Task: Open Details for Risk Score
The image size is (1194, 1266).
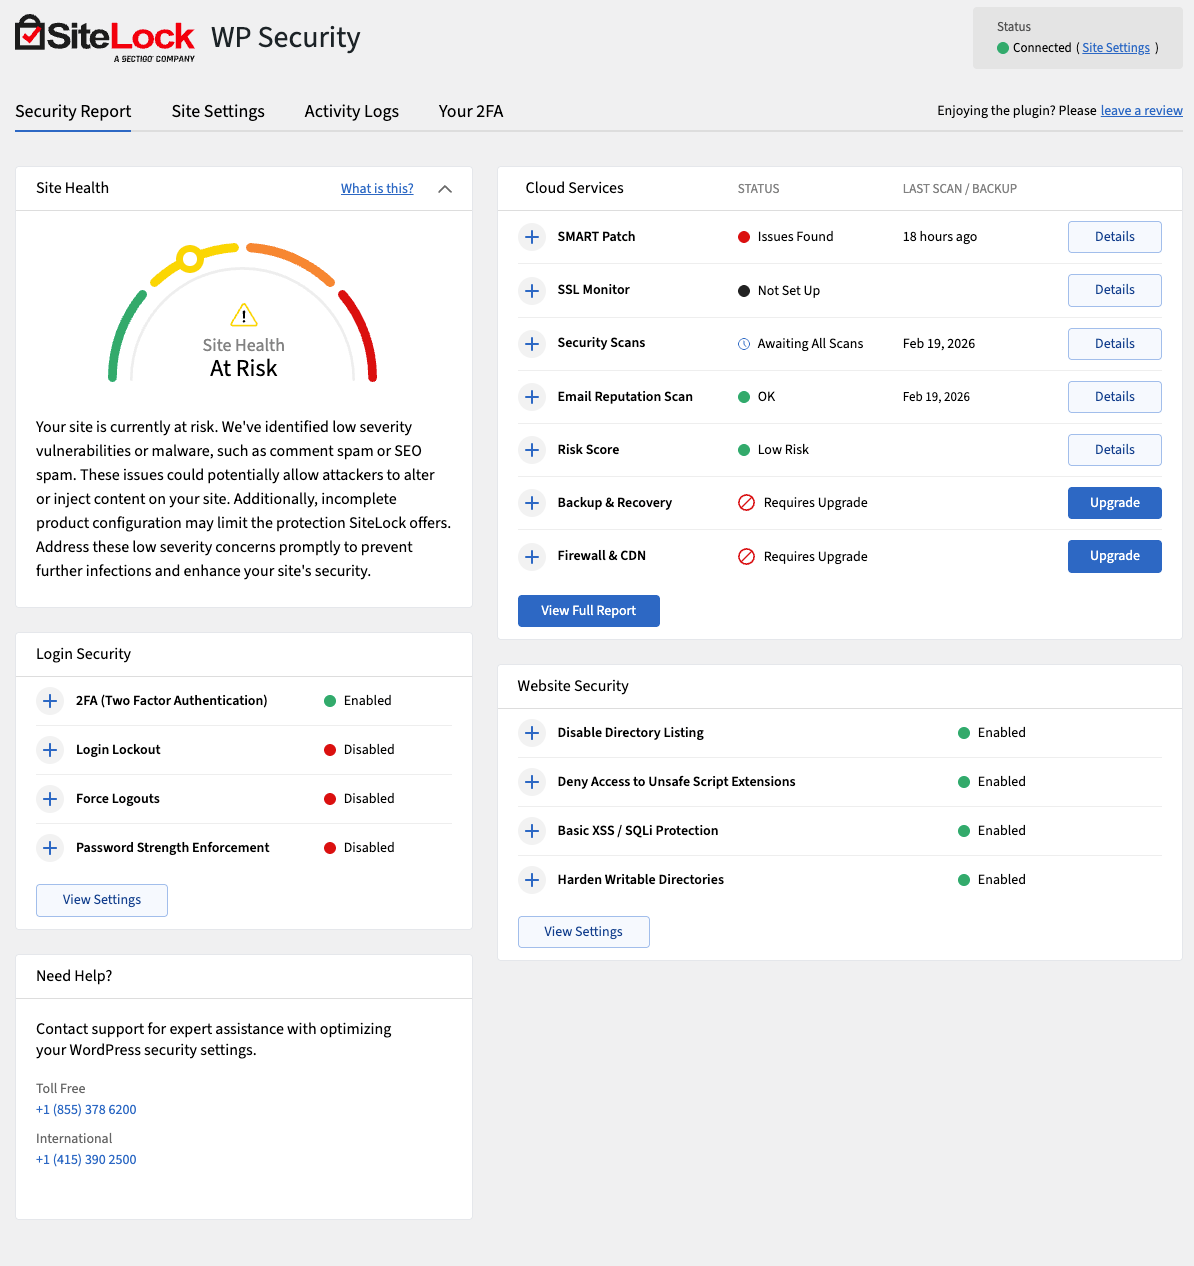Action: click(1115, 450)
